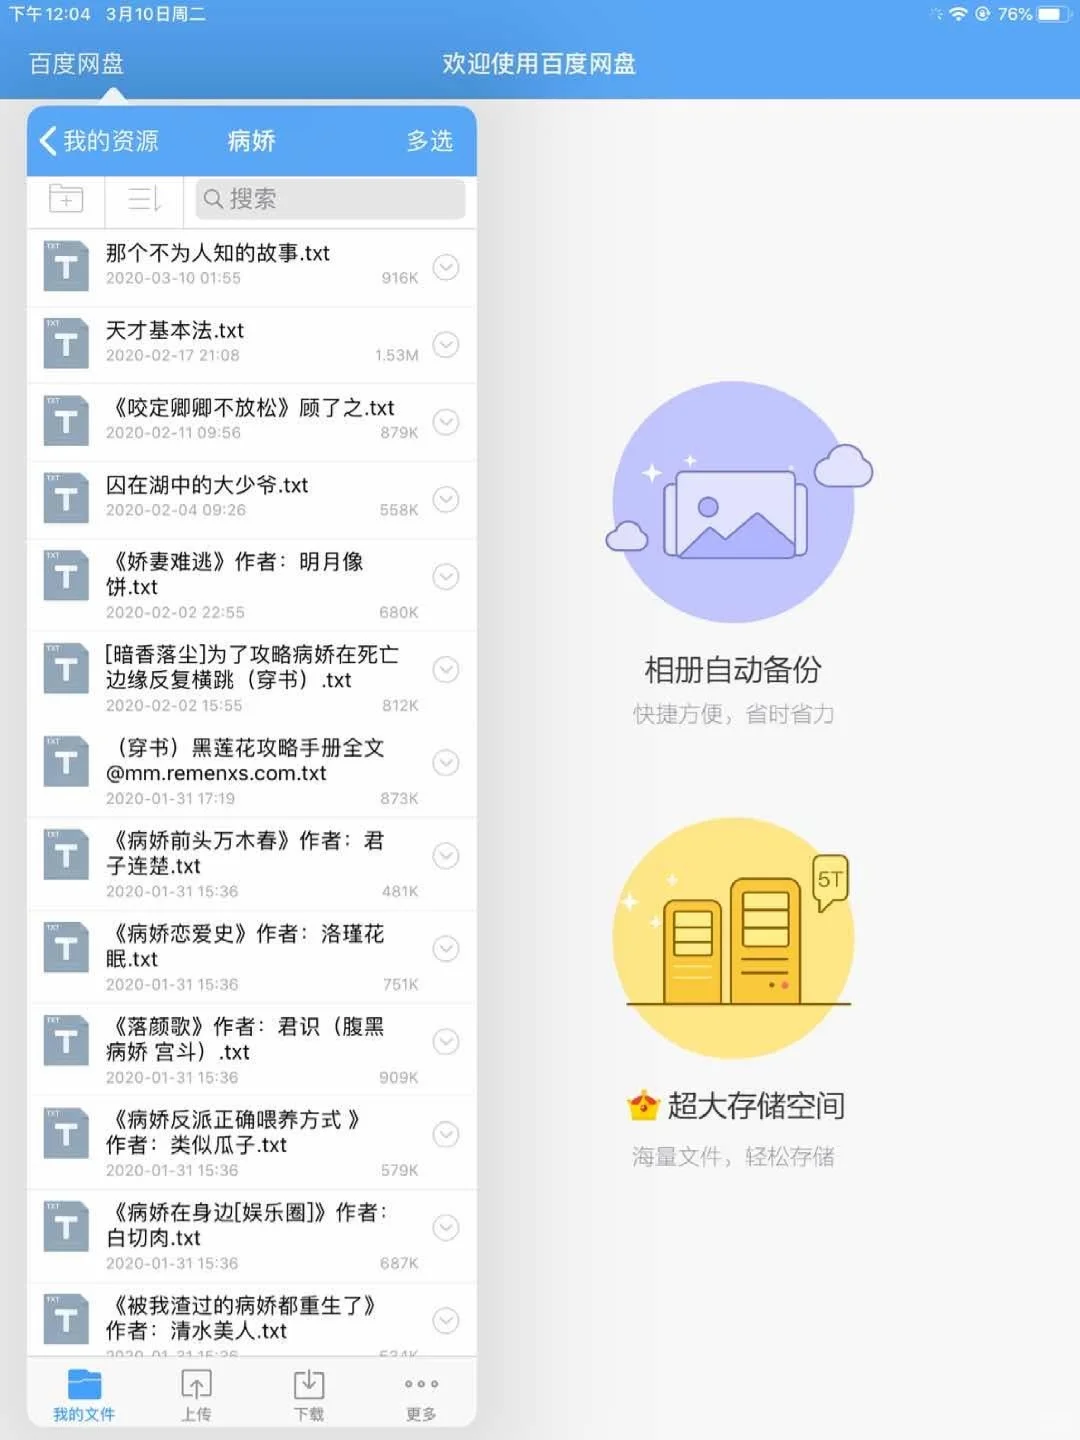The height and width of the screenshot is (1440, 1080).
Task: Expand options for 《病娇前头万木春》 file
Action: pyautogui.click(x=445, y=855)
